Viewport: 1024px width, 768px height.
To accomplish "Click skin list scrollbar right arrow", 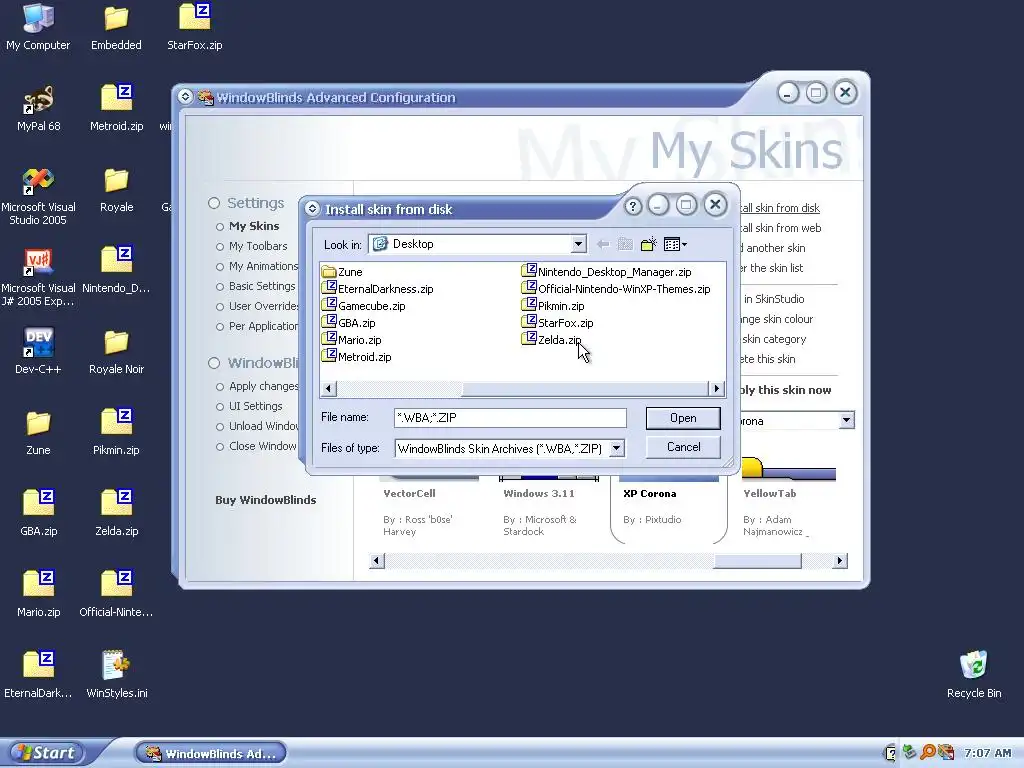I will coord(840,560).
